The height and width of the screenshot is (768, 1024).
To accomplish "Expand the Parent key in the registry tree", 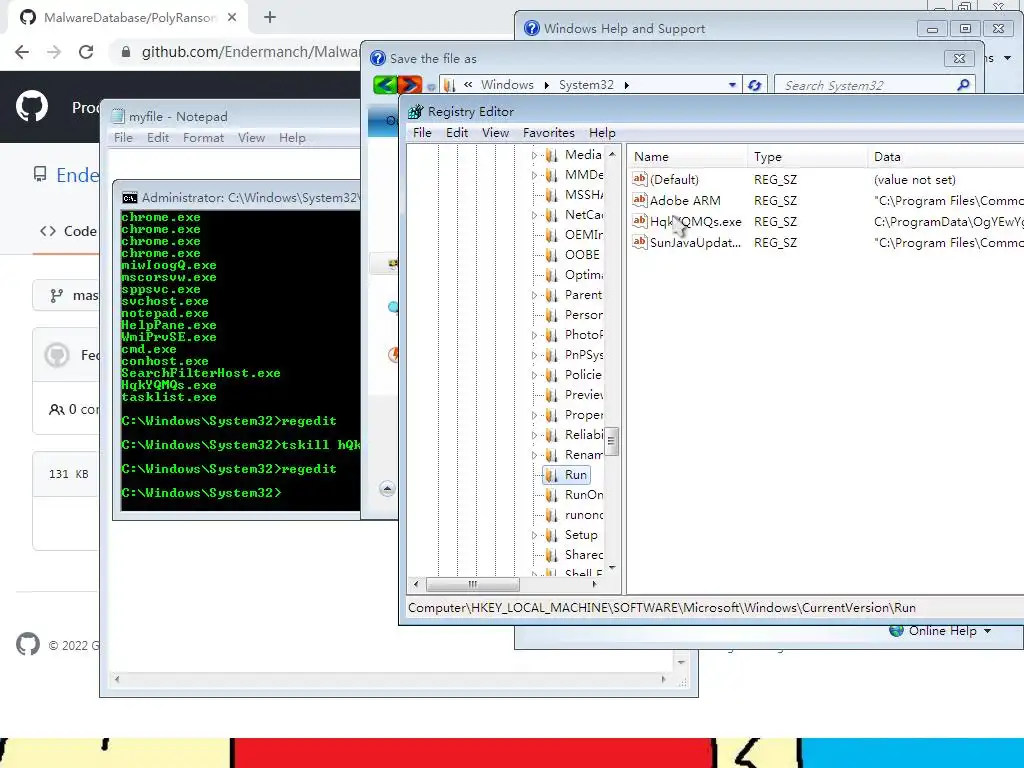I will [534, 295].
